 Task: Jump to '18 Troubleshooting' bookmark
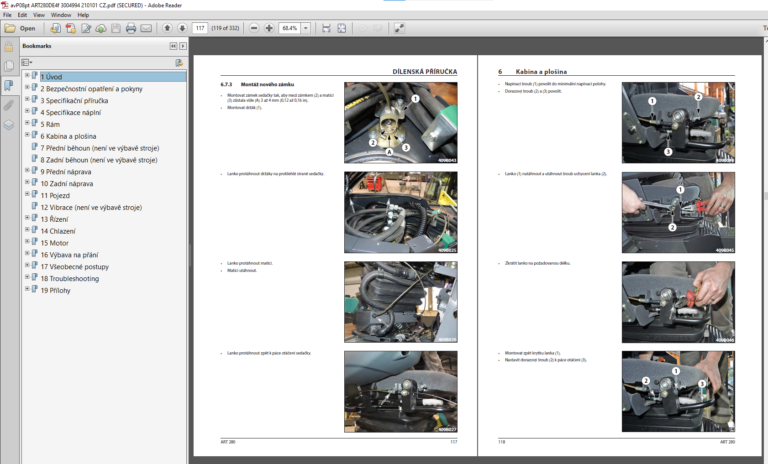[x=69, y=278]
